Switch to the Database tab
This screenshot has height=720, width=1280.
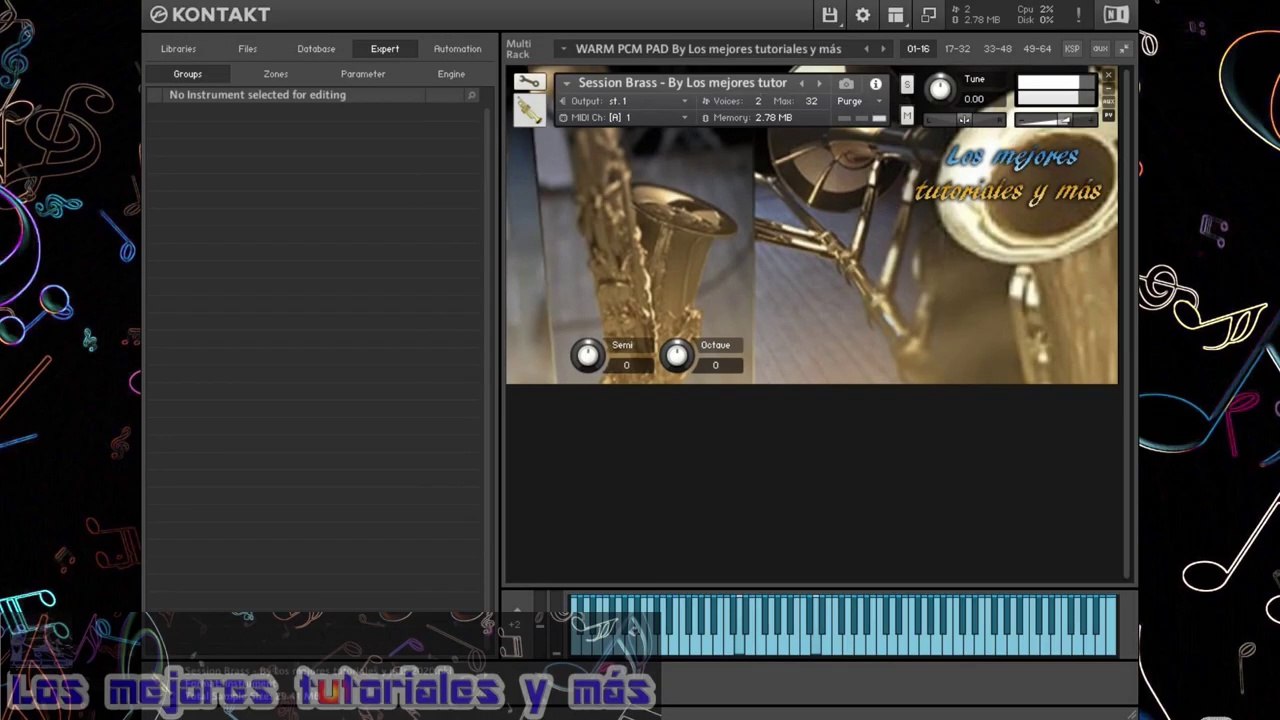[316, 49]
